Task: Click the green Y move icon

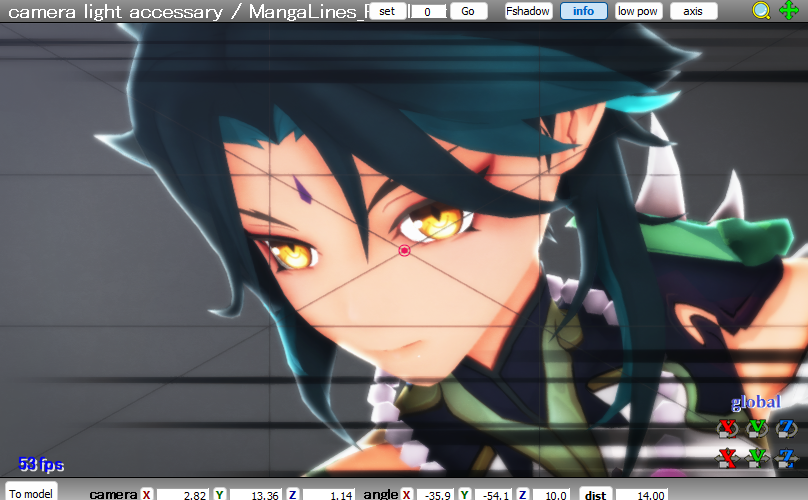Action: 757,457
